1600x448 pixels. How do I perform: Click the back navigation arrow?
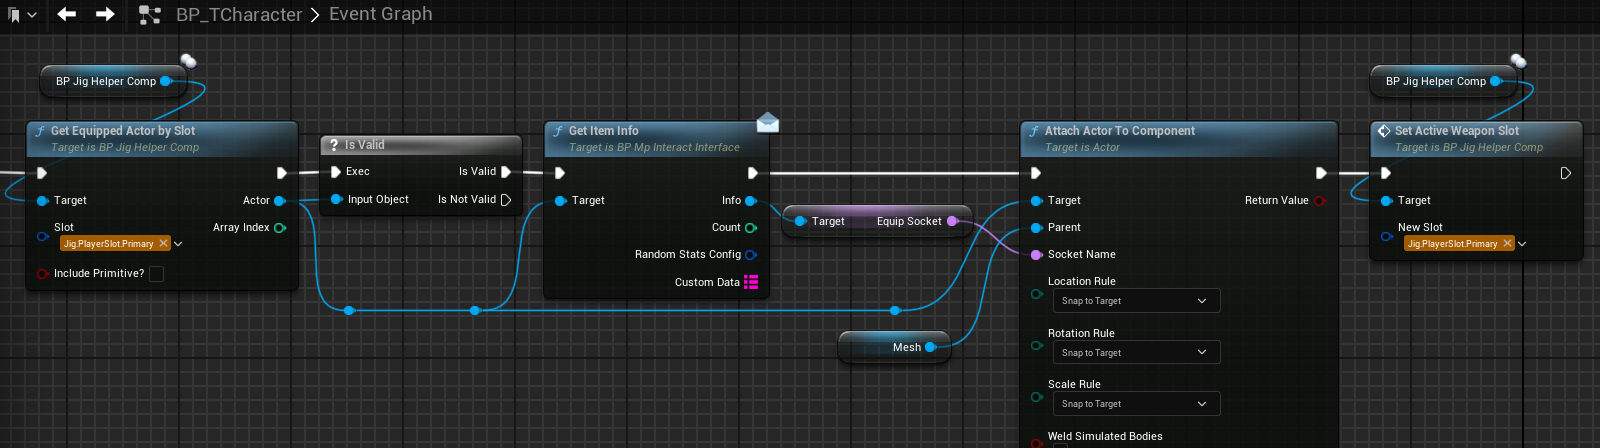(x=67, y=14)
